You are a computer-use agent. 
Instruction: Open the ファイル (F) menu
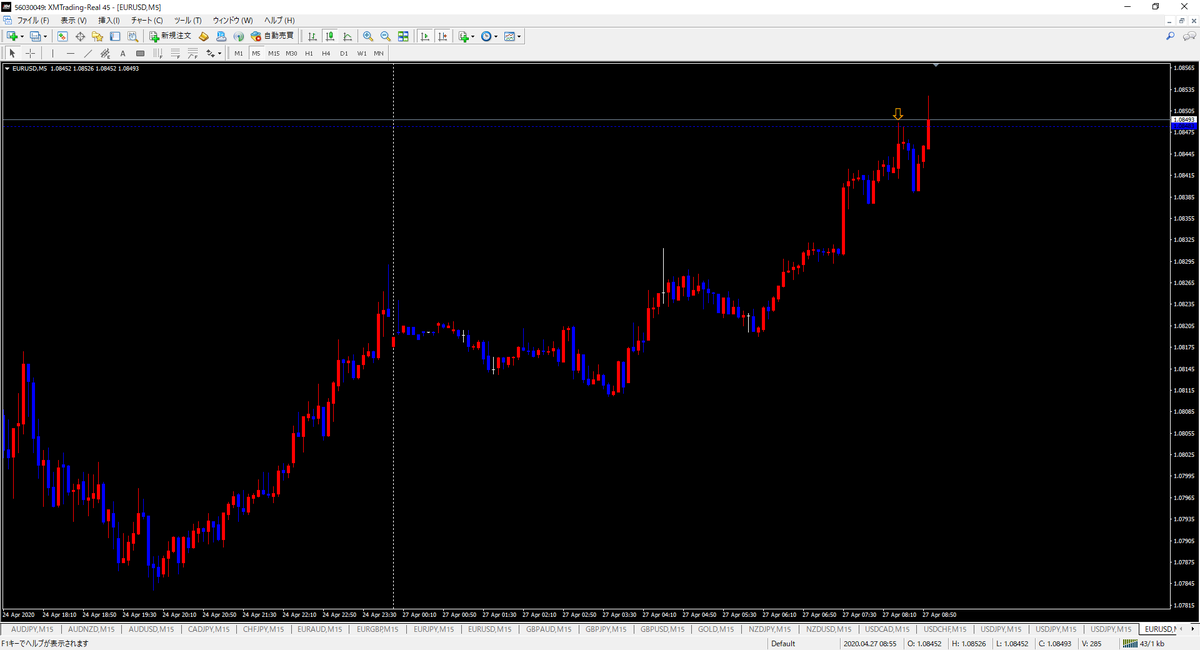coord(33,20)
